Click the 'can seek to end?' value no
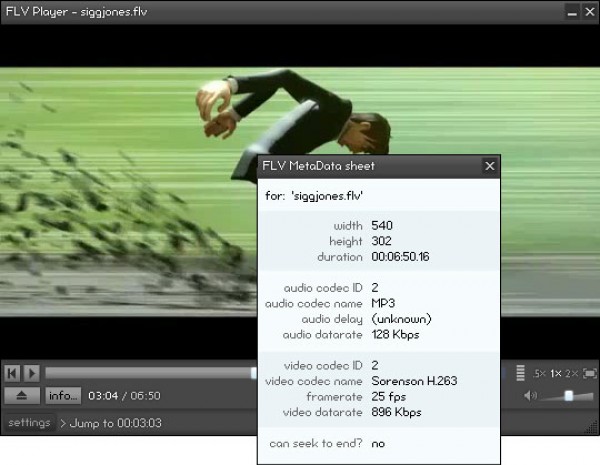600x465 pixels. 378,444
